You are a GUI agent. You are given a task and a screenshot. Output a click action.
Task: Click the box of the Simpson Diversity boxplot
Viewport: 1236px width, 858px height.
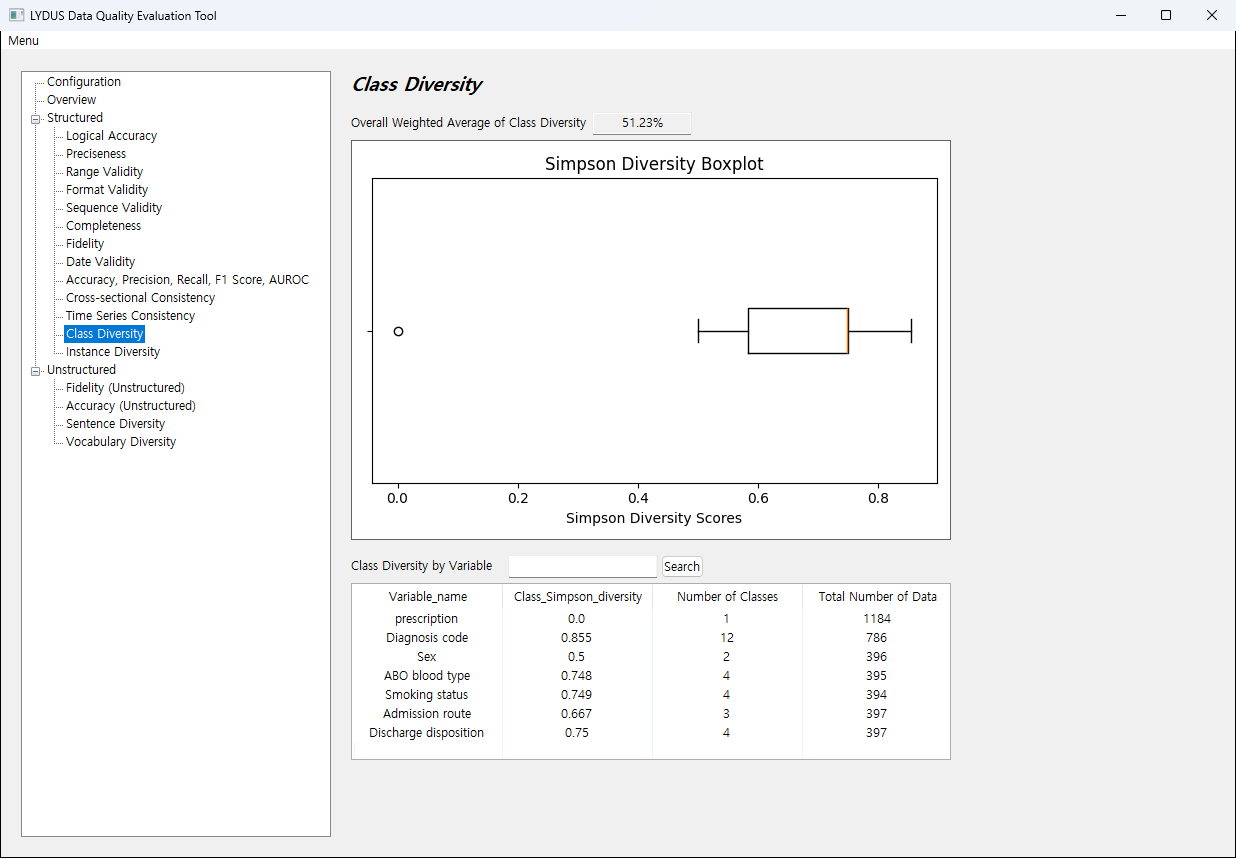pos(798,331)
